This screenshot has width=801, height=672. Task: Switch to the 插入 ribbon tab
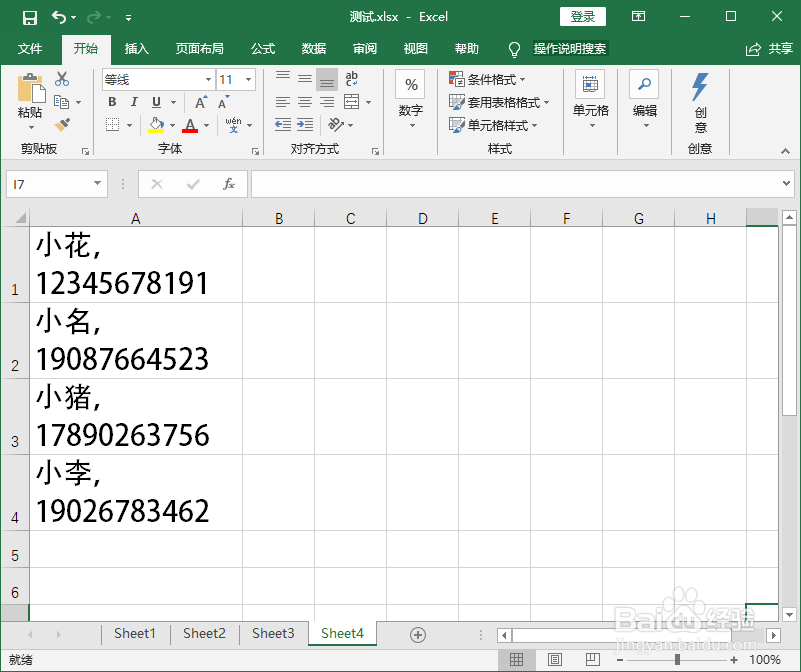[136, 49]
